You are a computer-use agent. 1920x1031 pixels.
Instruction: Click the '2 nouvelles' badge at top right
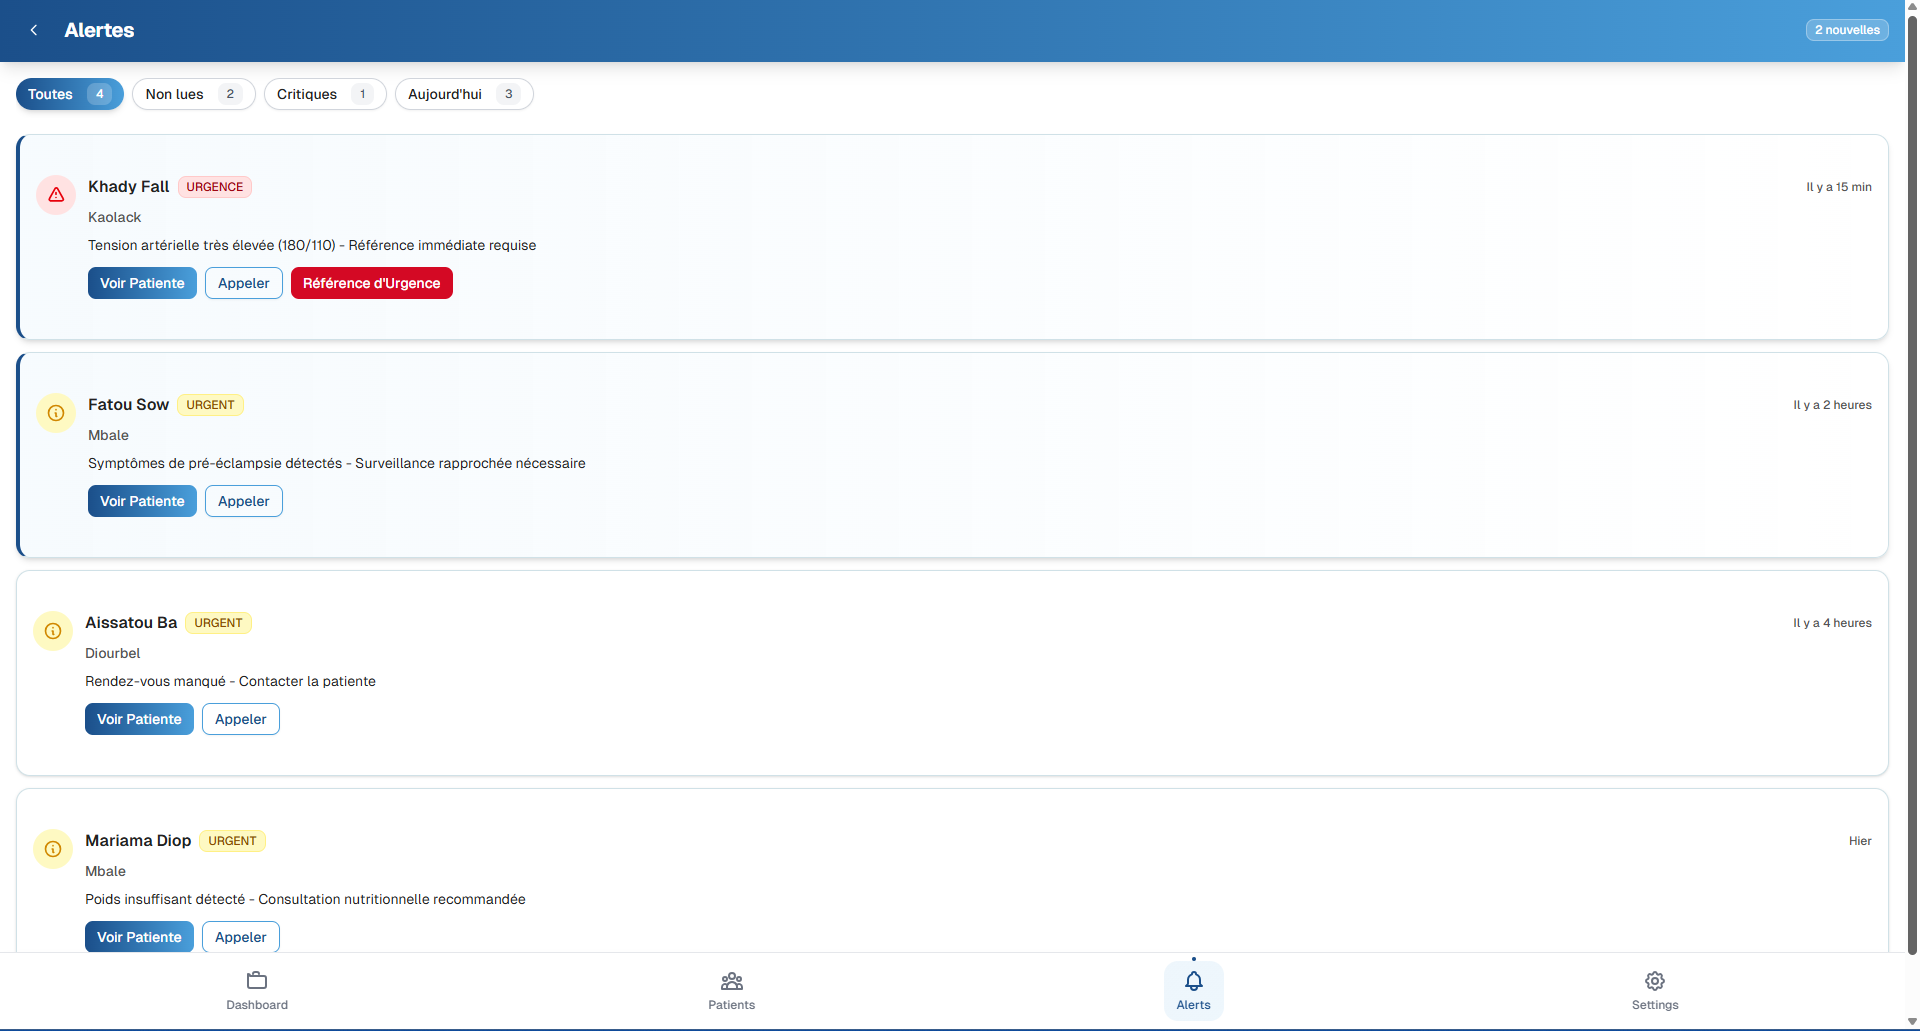click(x=1845, y=30)
